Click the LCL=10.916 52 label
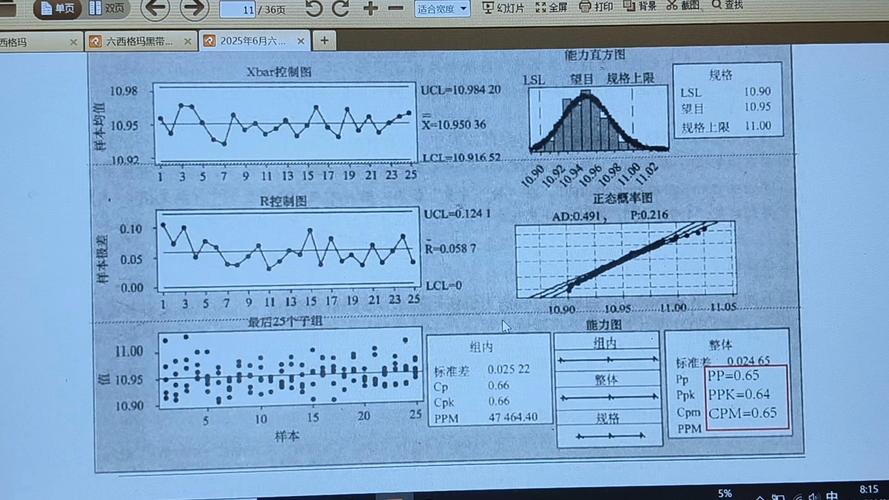 pos(460,157)
